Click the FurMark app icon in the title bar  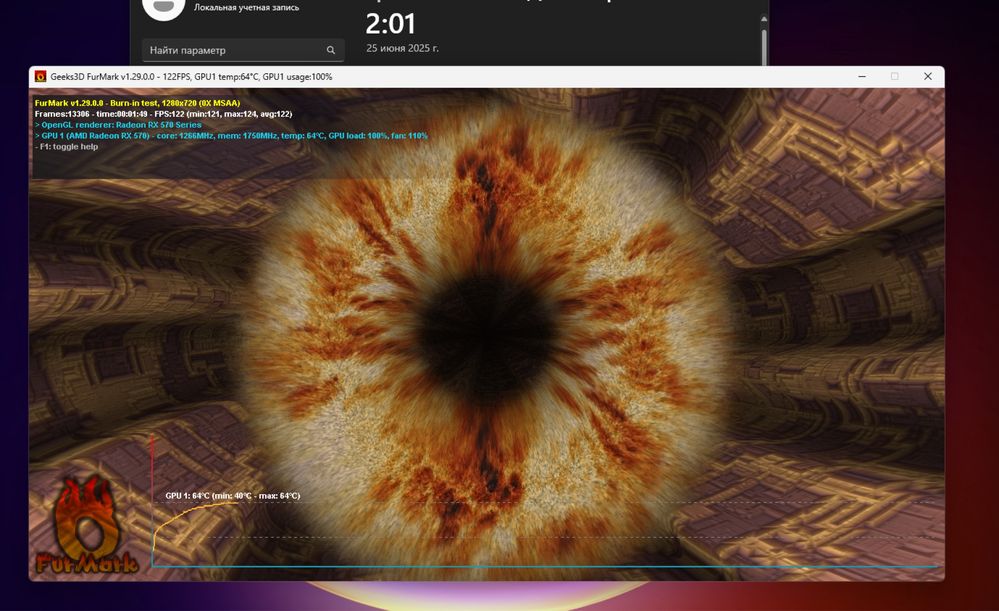40,76
